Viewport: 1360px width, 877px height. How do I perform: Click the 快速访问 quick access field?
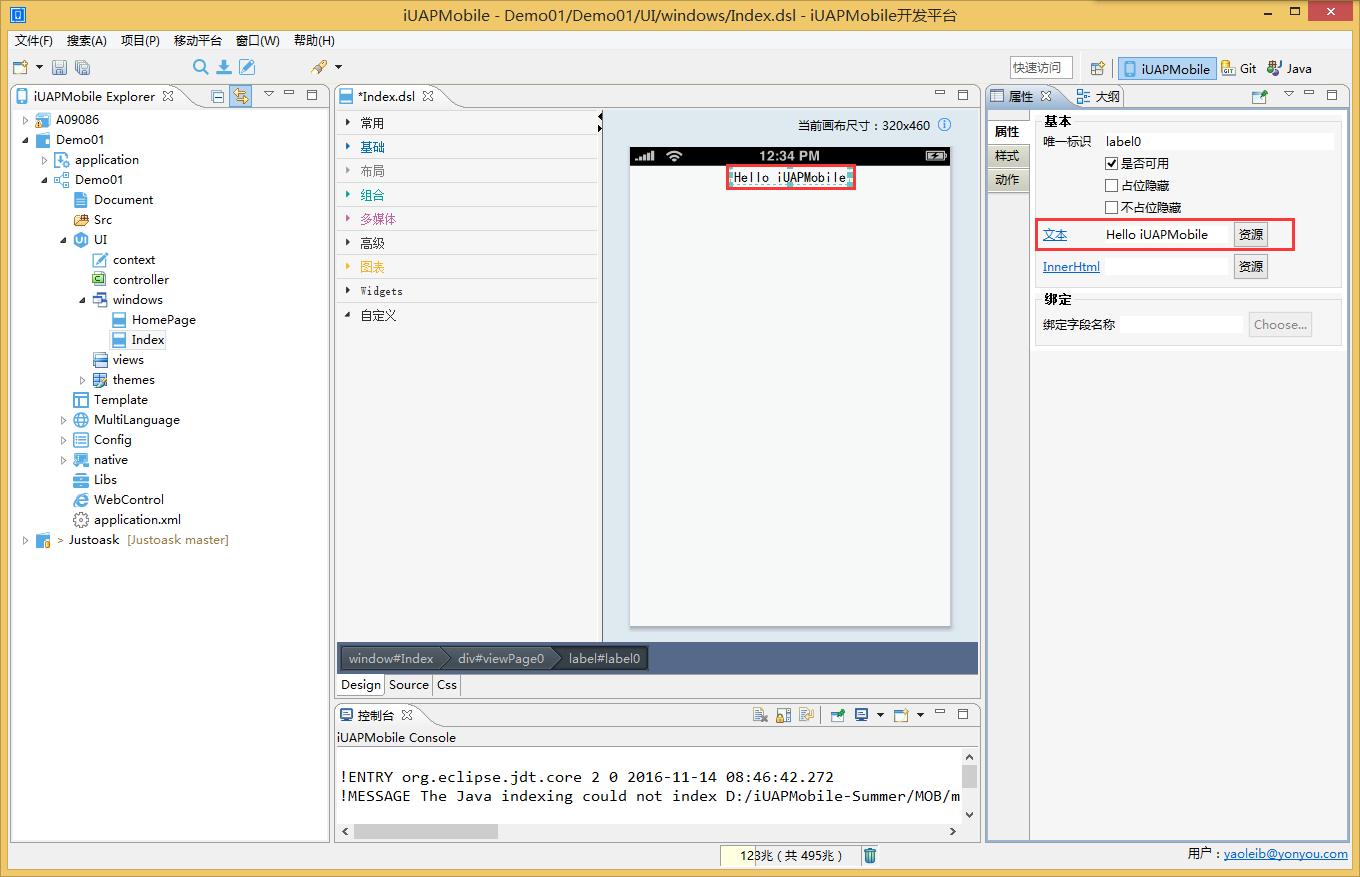[x=1041, y=68]
